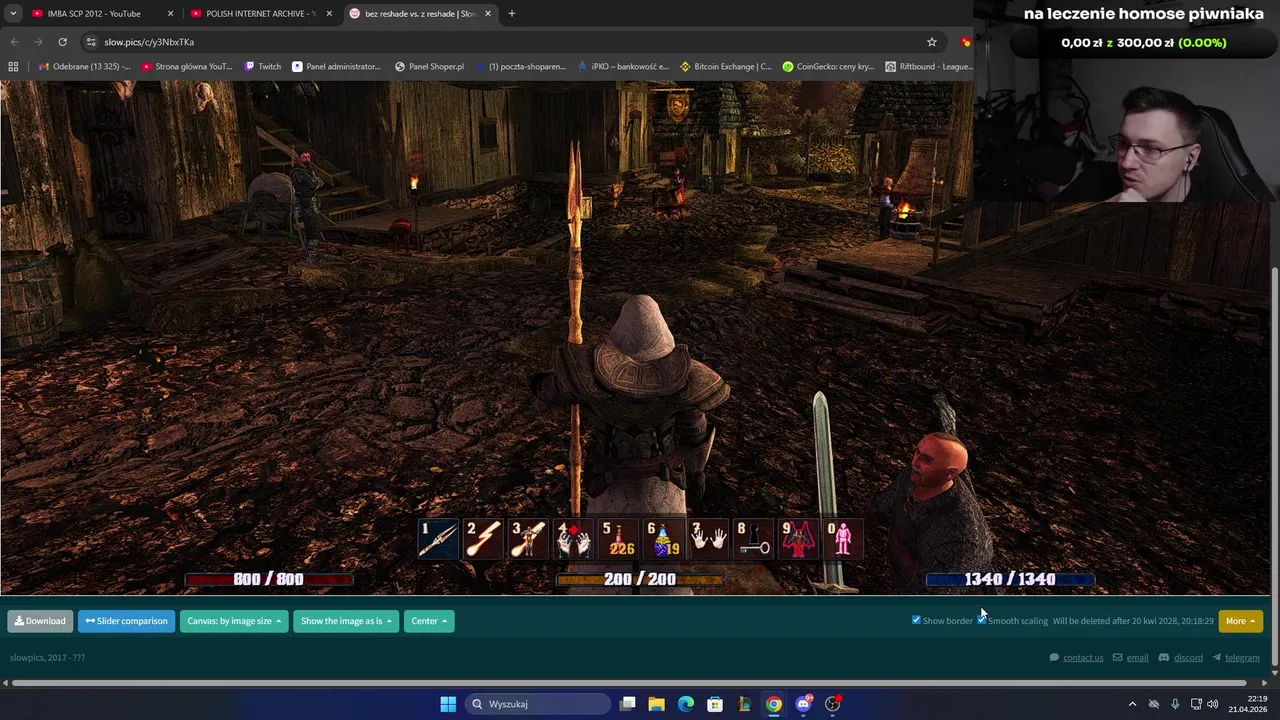1280x720 pixels.
Task: Open Microsoft Store from the taskbar
Action: click(x=715, y=704)
